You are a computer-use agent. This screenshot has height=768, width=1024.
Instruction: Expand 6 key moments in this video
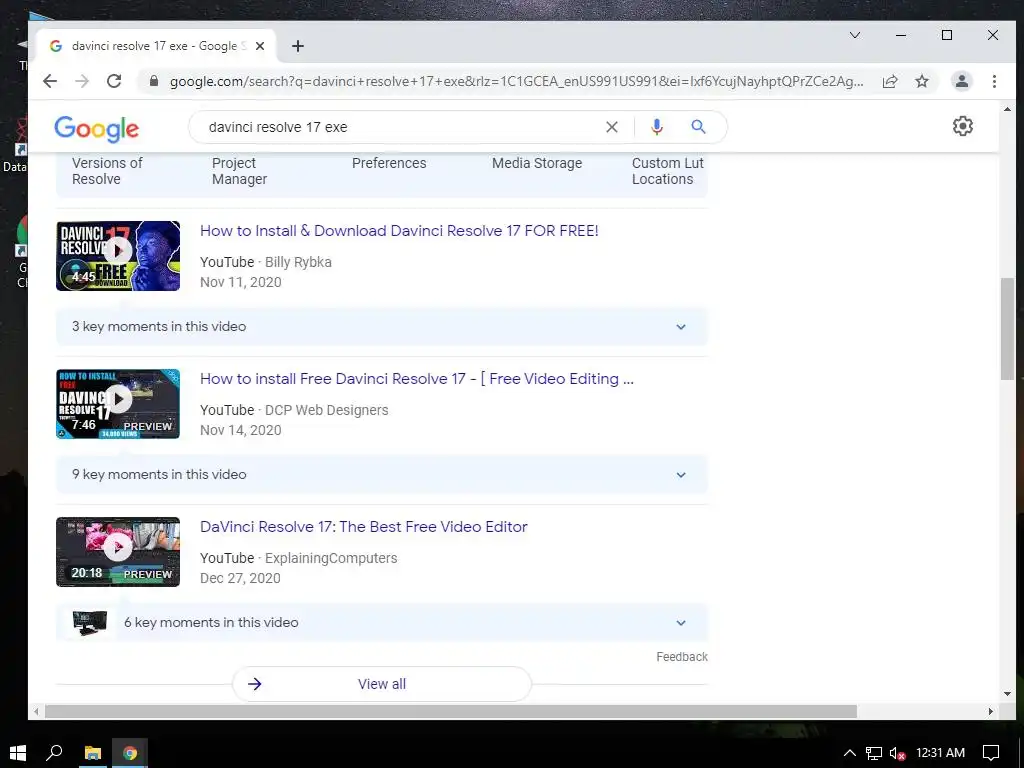pos(381,623)
